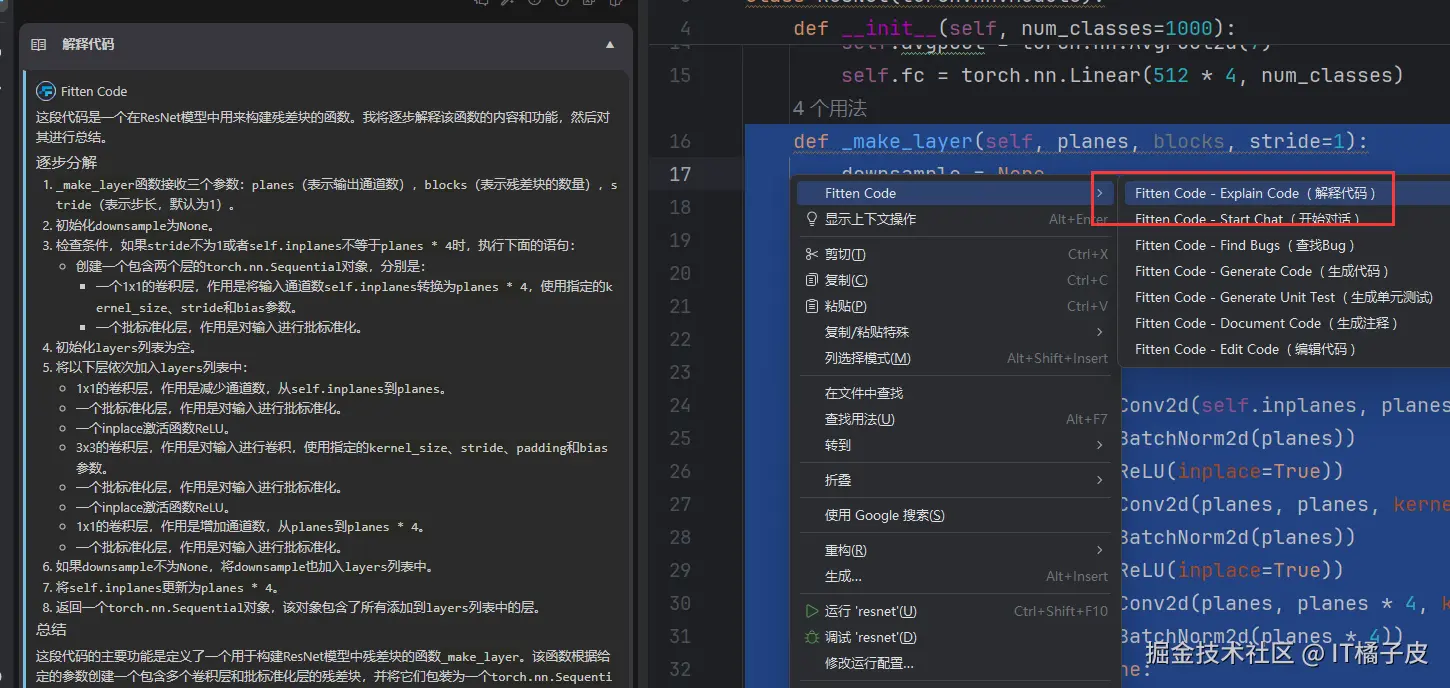
Task: Select Fitten Code - Document Code (生成注释)
Action: pos(1285,323)
